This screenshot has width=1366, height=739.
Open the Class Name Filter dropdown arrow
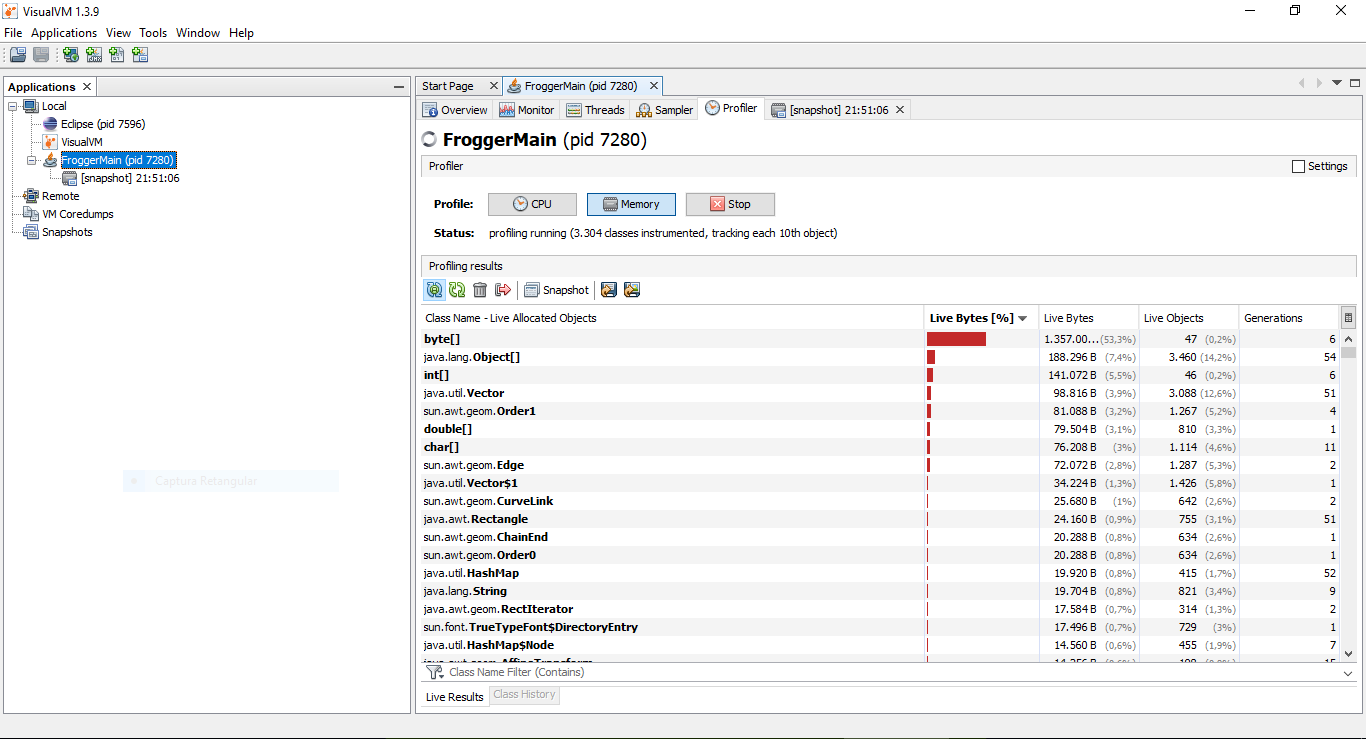(x=1348, y=673)
